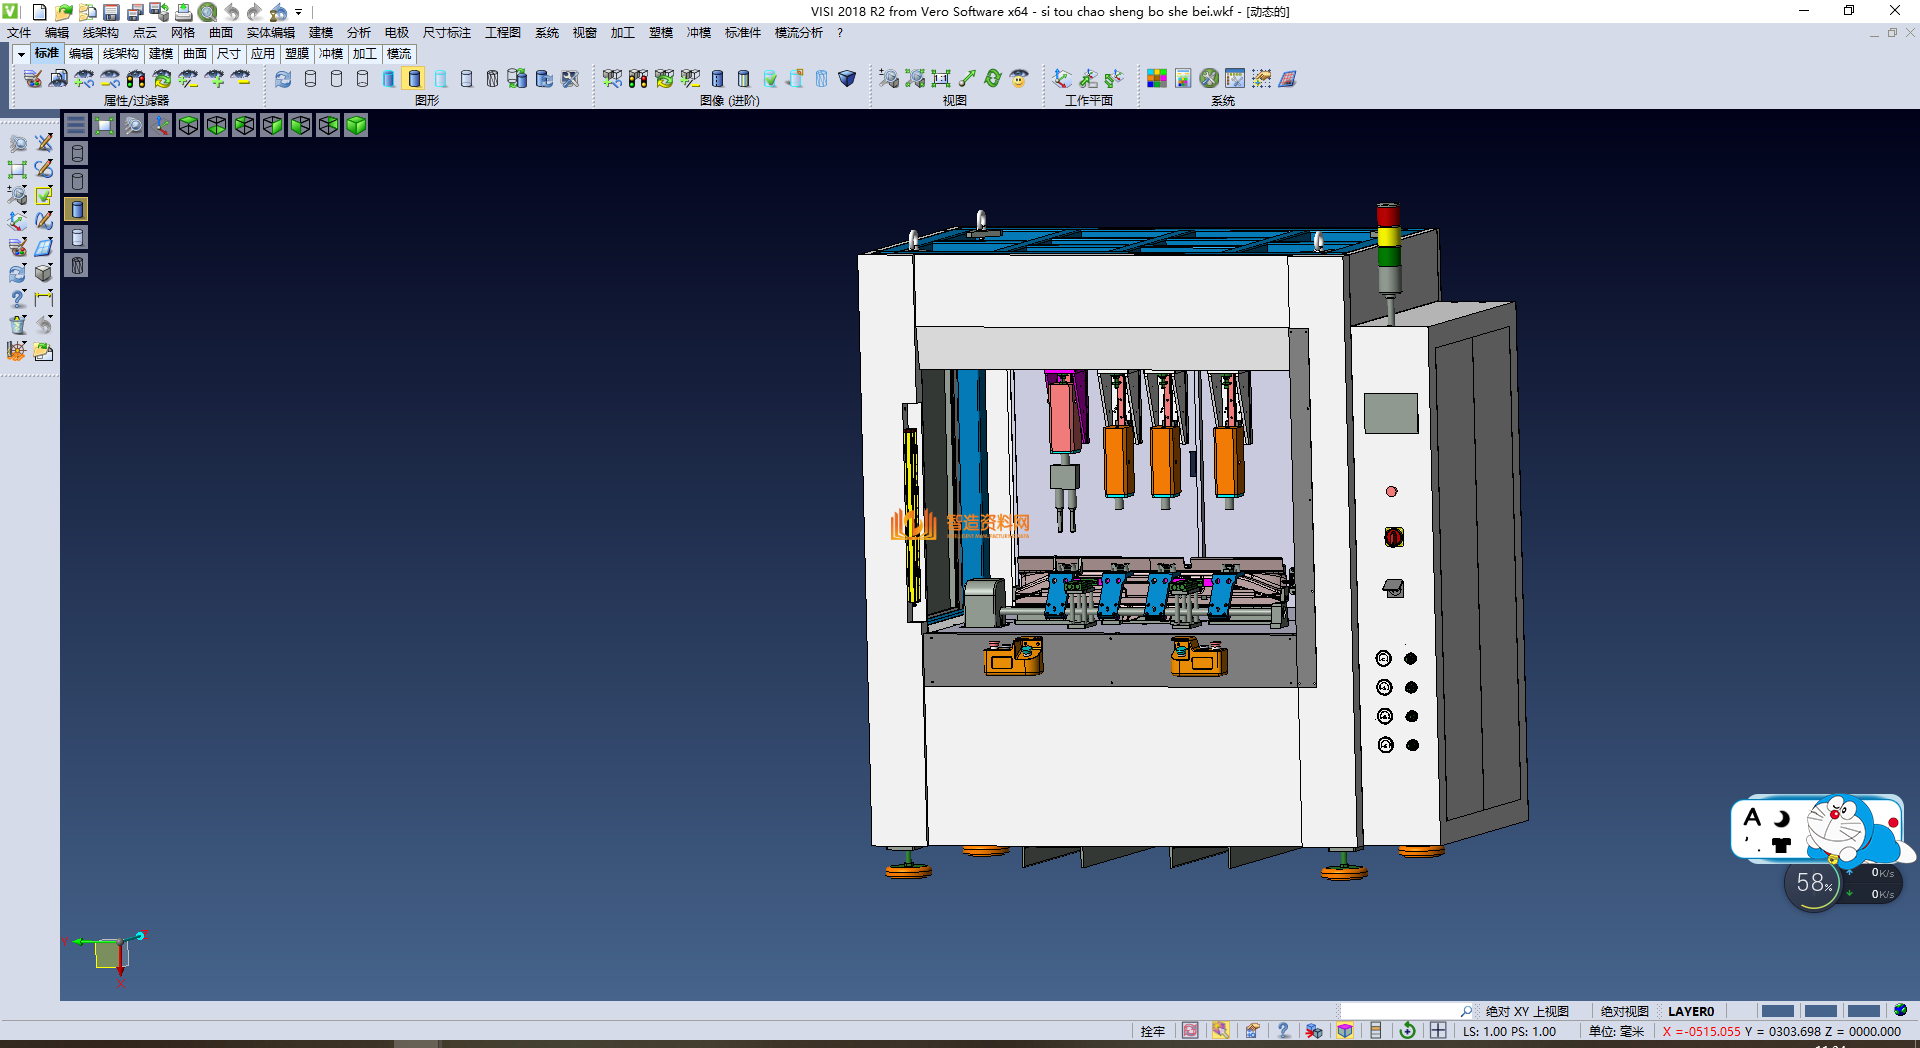Select the solid green cube view icon
Screen dimensions: 1920x1048
point(356,125)
